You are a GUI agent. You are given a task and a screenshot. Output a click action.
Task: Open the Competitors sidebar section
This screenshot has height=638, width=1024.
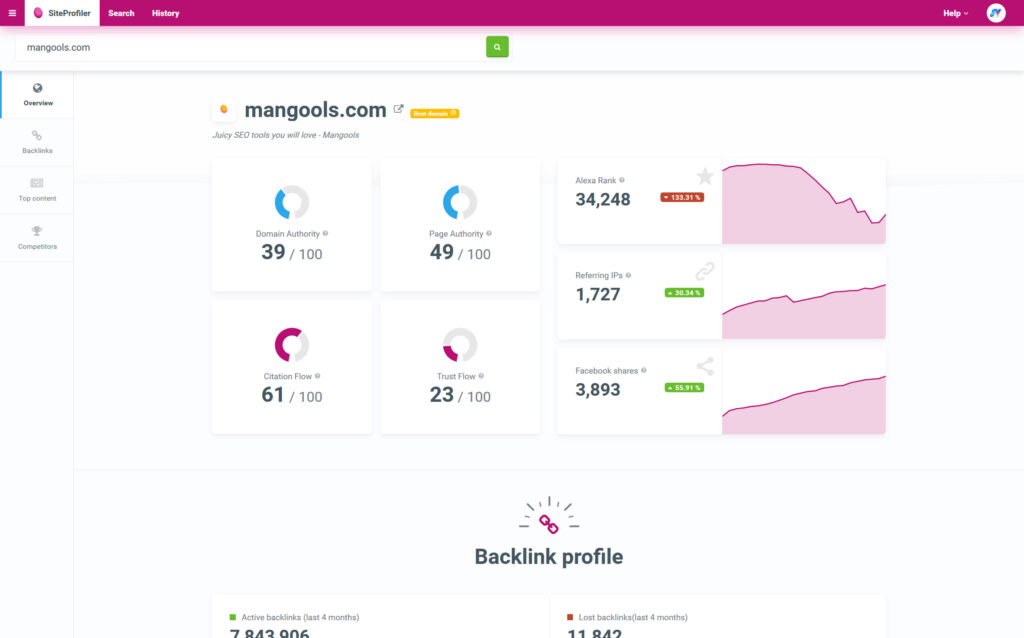click(37, 238)
